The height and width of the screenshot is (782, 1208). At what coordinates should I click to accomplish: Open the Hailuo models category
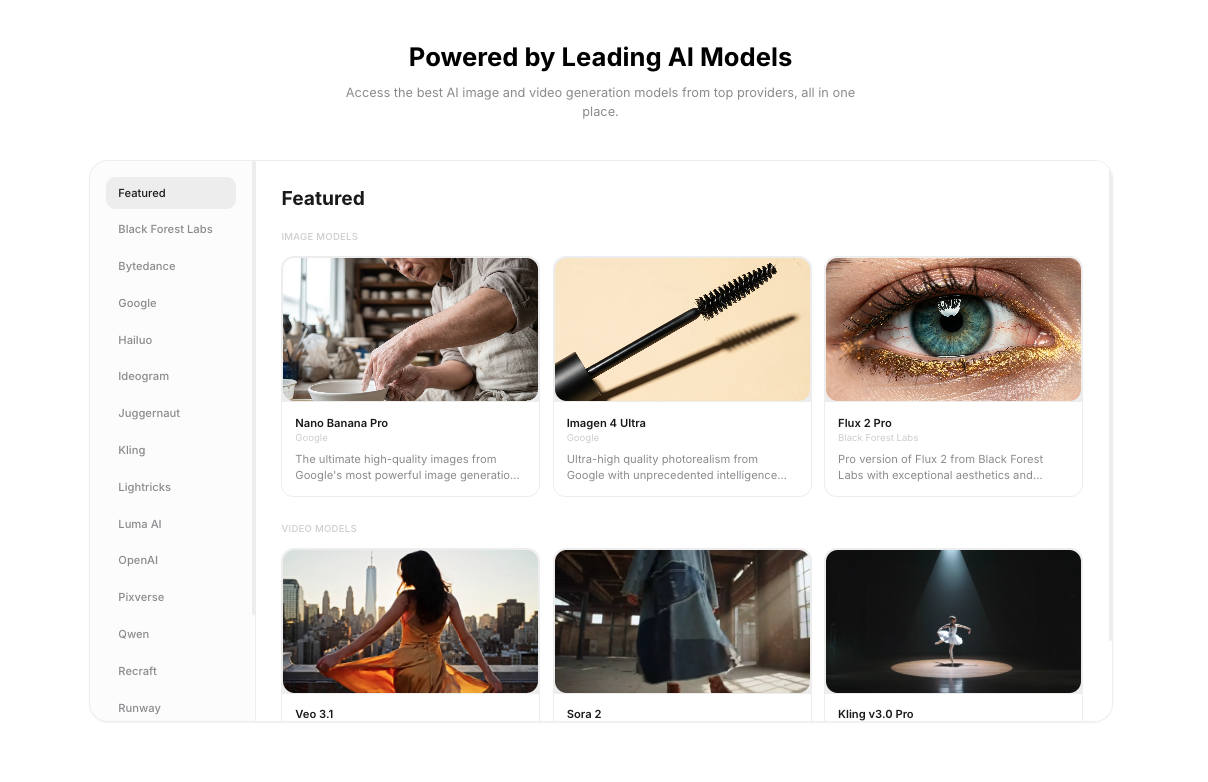coord(171,340)
